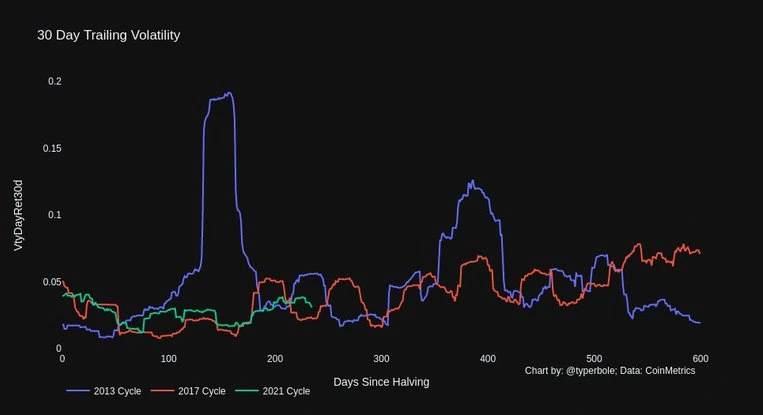Screen dimensions: 763x415
Task: Click the red 2017 Cycle legend line swatch
Action: coord(162,391)
